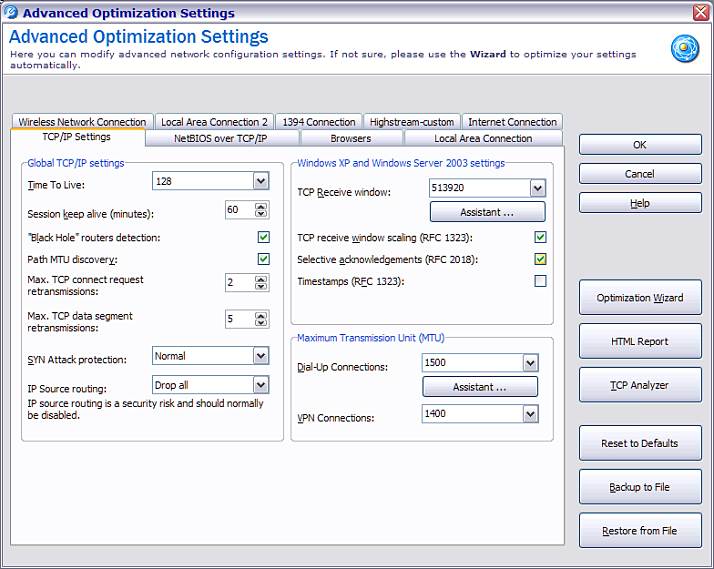The height and width of the screenshot is (569, 714).
Task: Disable "Black Hole" routers detection checkbox
Action: pyautogui.click(x=263, y=238)
